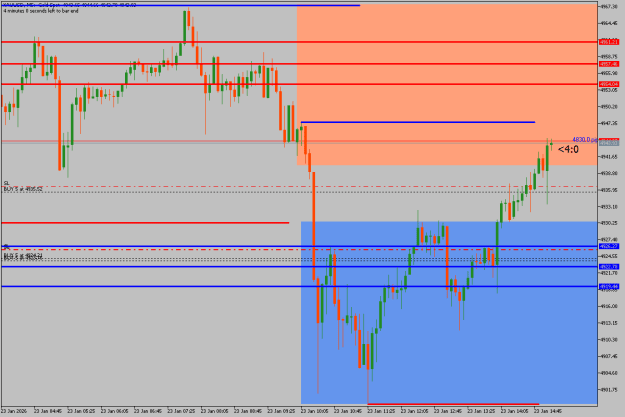
Task: Click the 4930.25 price scale value
Action: point(609,223)
